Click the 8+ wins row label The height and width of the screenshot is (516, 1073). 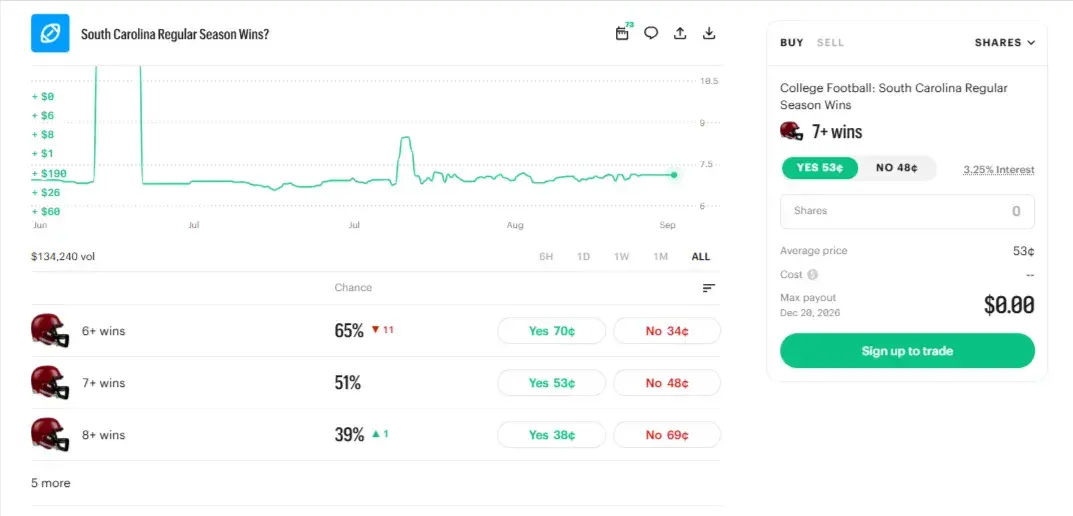coord(103,435)
